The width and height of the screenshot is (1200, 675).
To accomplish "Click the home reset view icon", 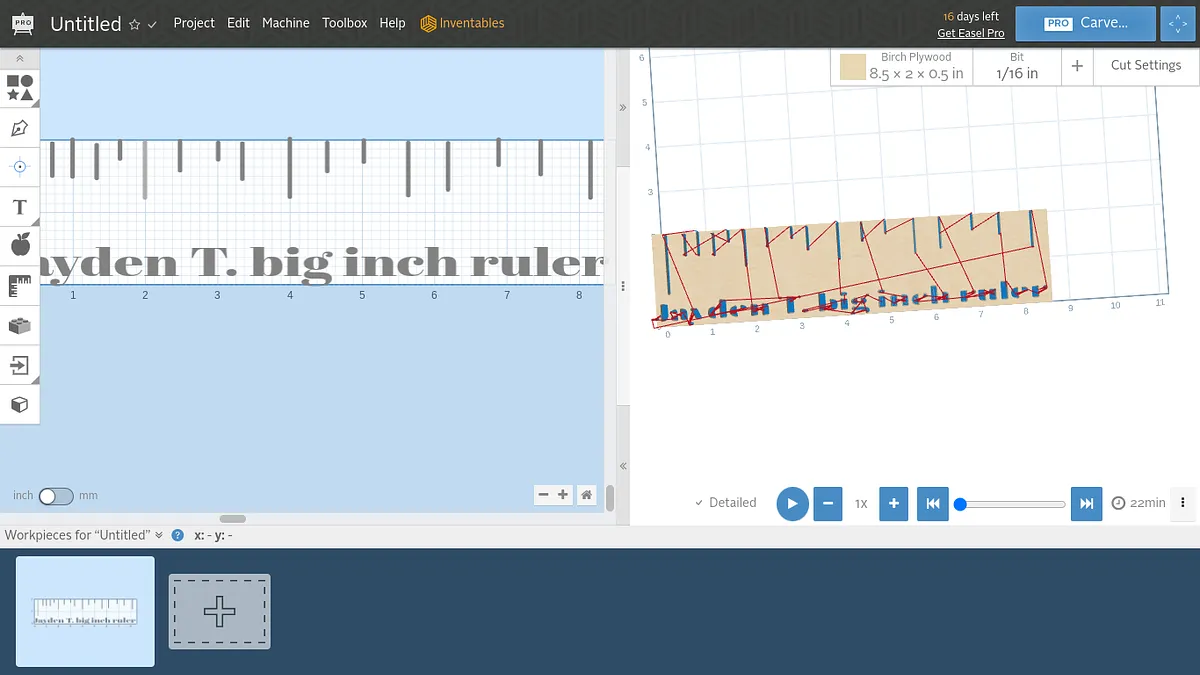I will (587, 495).
